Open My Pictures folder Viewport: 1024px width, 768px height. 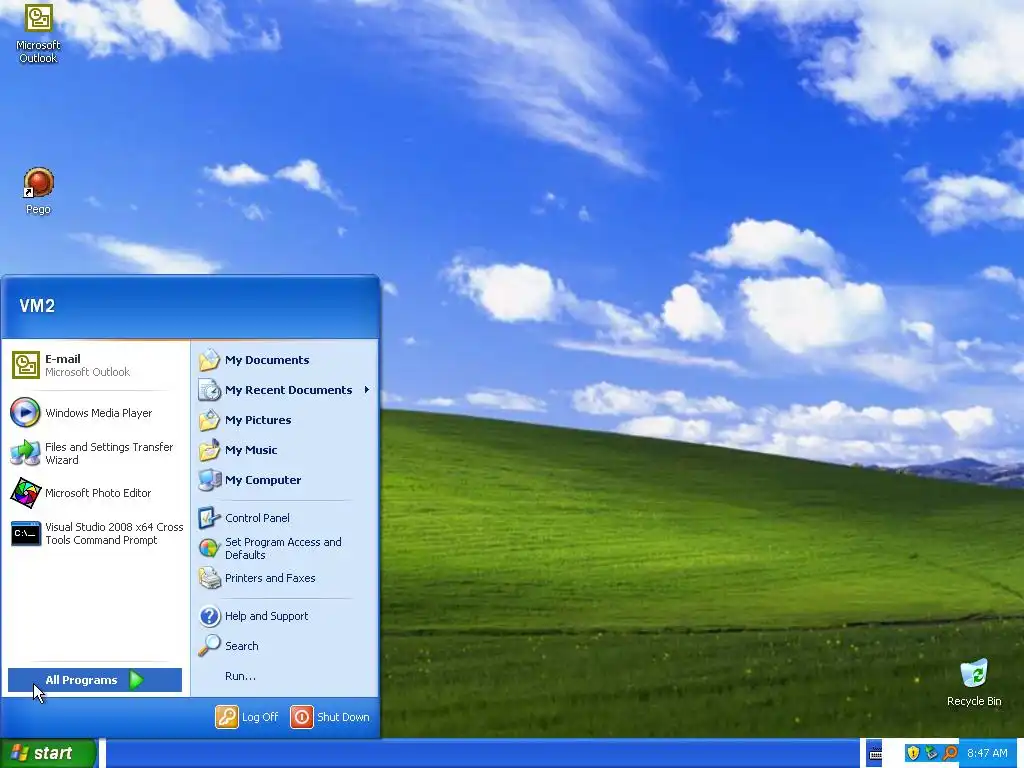285,420
